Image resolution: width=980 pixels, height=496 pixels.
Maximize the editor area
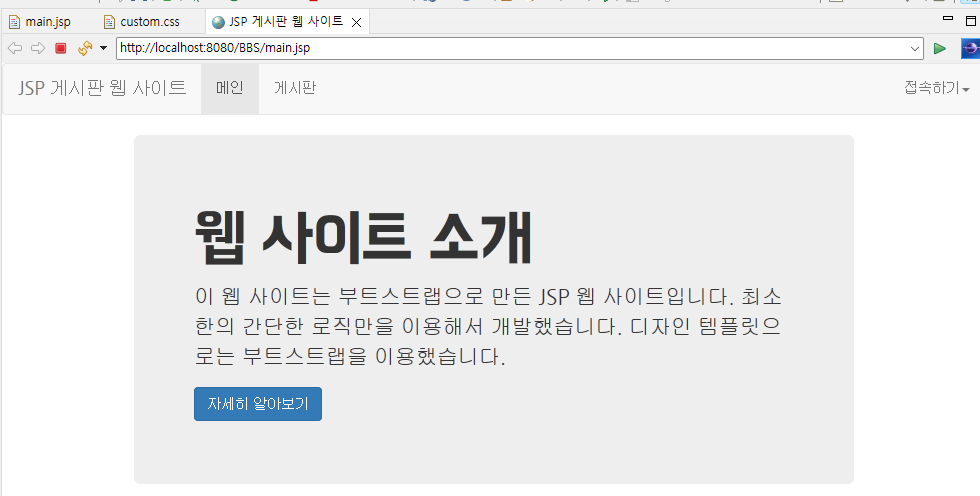click(x=971, y=21)
